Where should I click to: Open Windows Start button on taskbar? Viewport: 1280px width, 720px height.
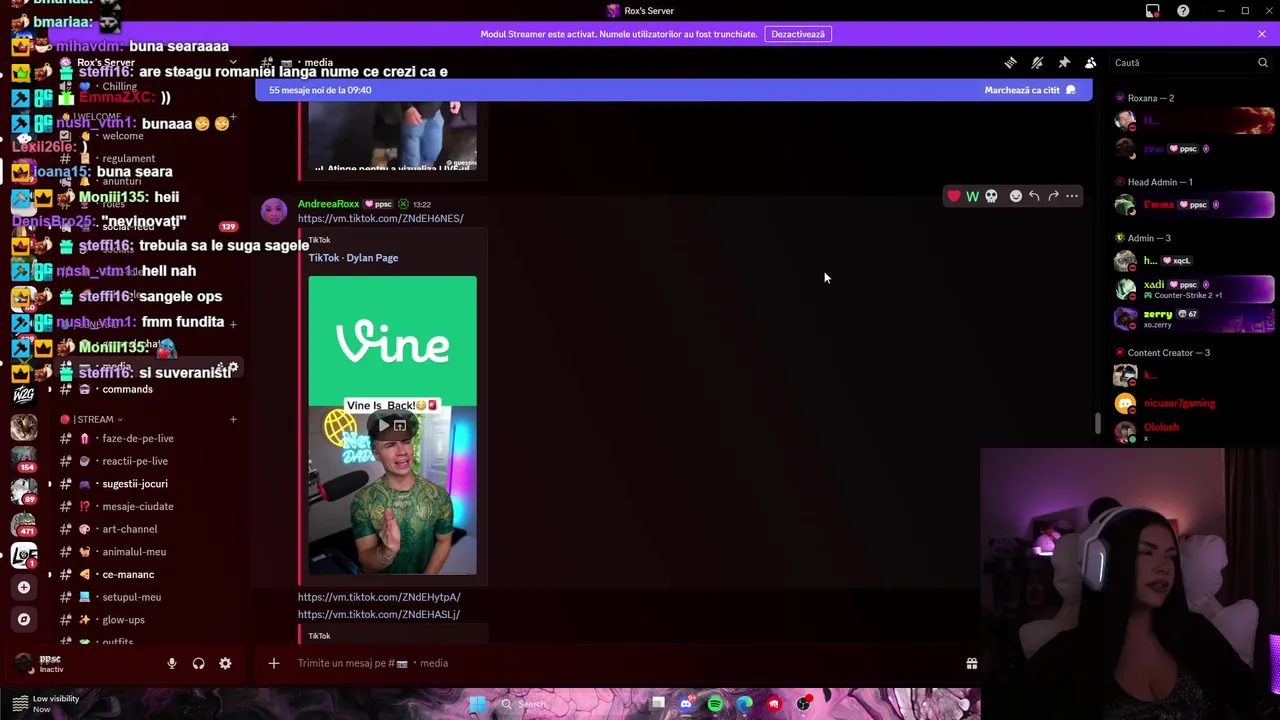(x=477, y=704)
